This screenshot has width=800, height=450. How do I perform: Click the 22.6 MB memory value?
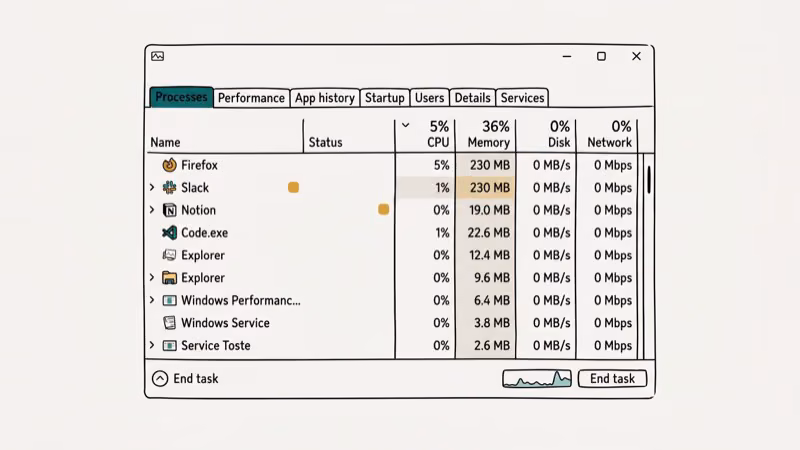pos(489,233)
